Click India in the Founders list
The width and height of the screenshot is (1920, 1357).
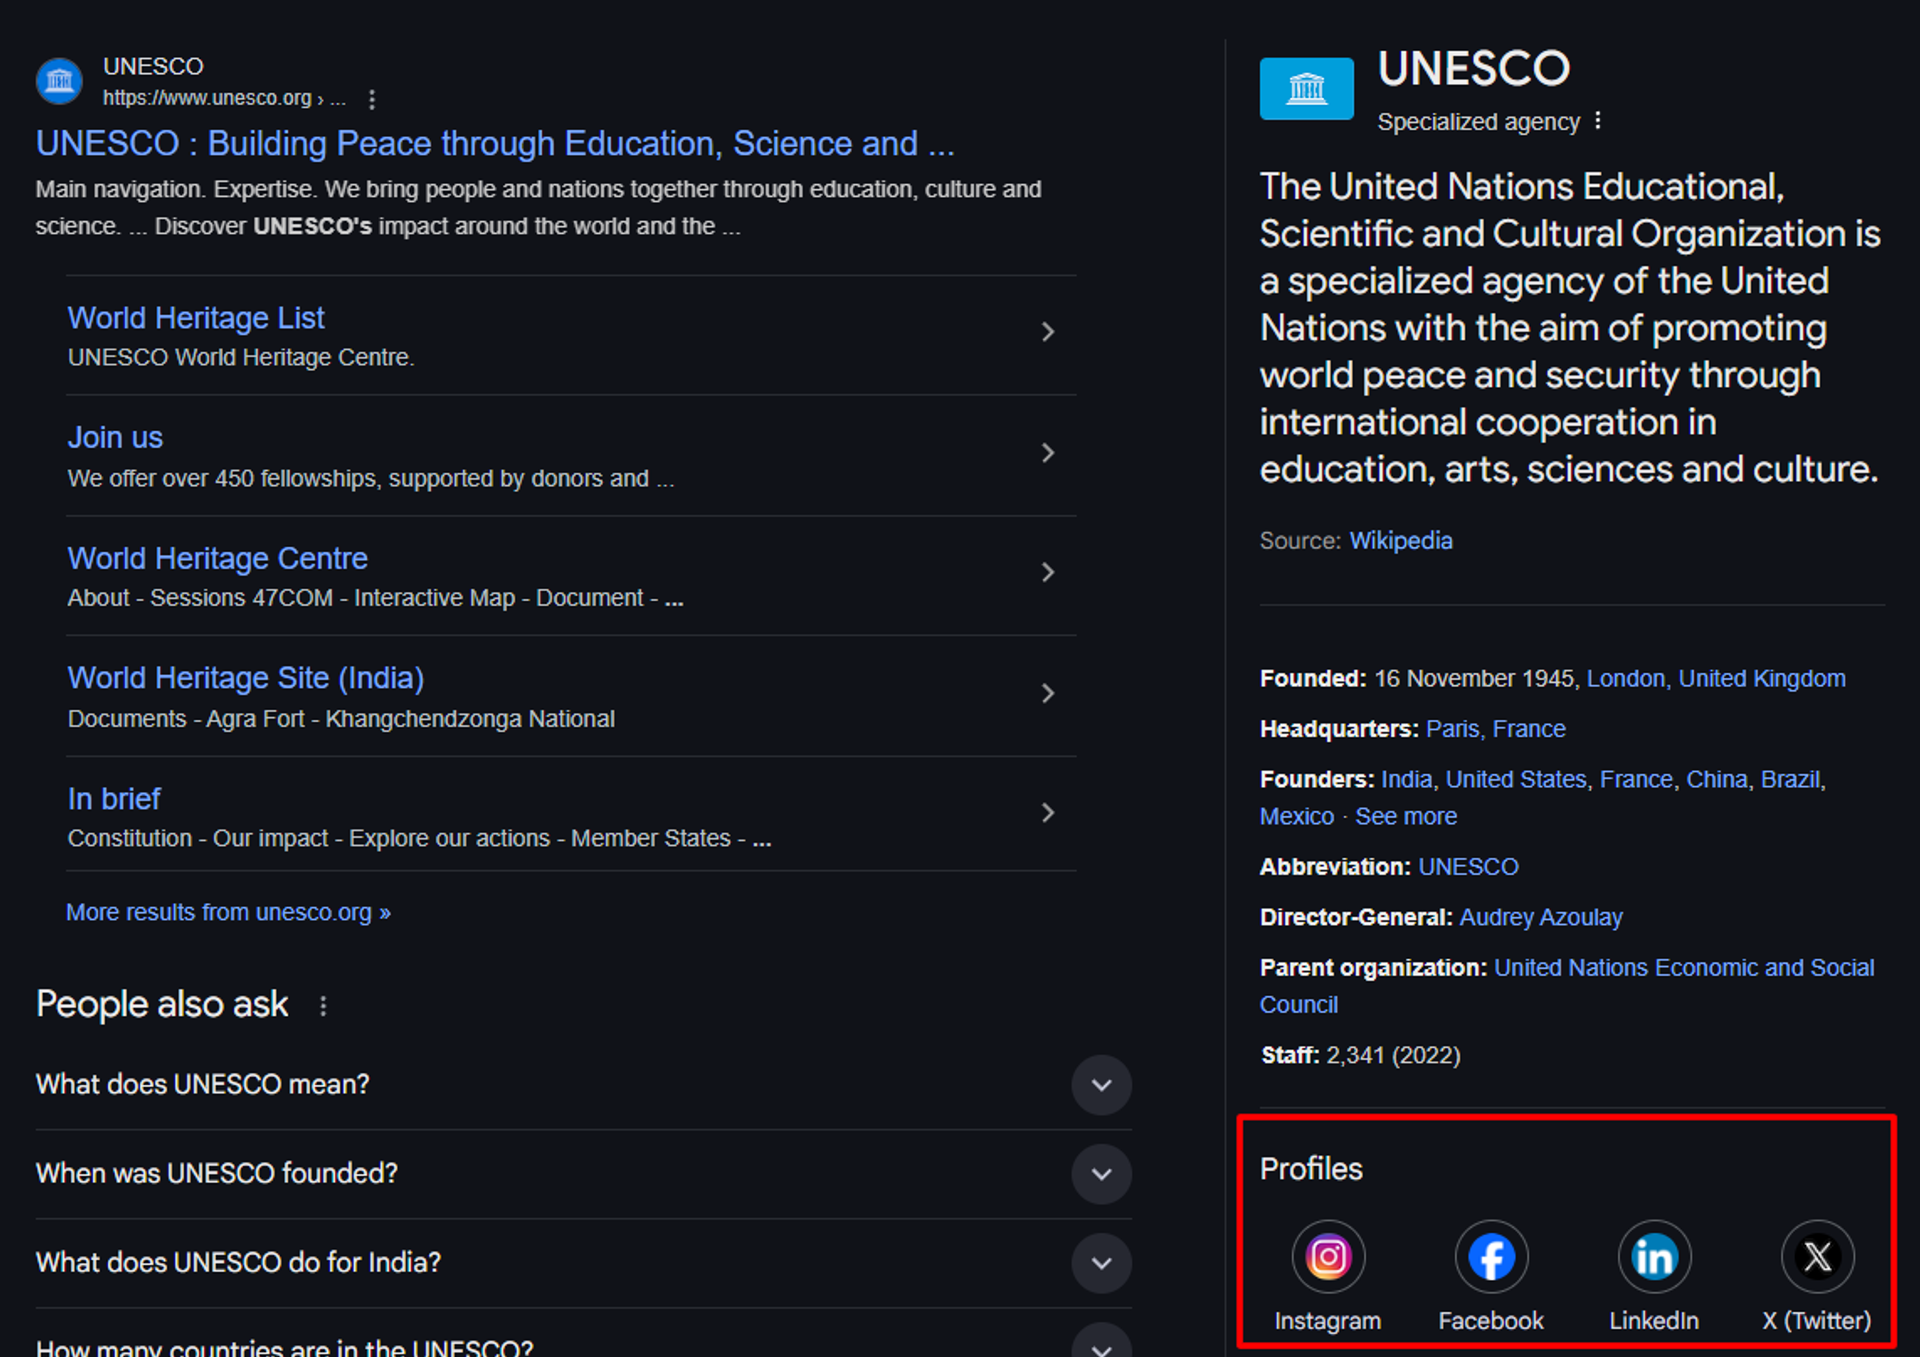point(1406,780)
